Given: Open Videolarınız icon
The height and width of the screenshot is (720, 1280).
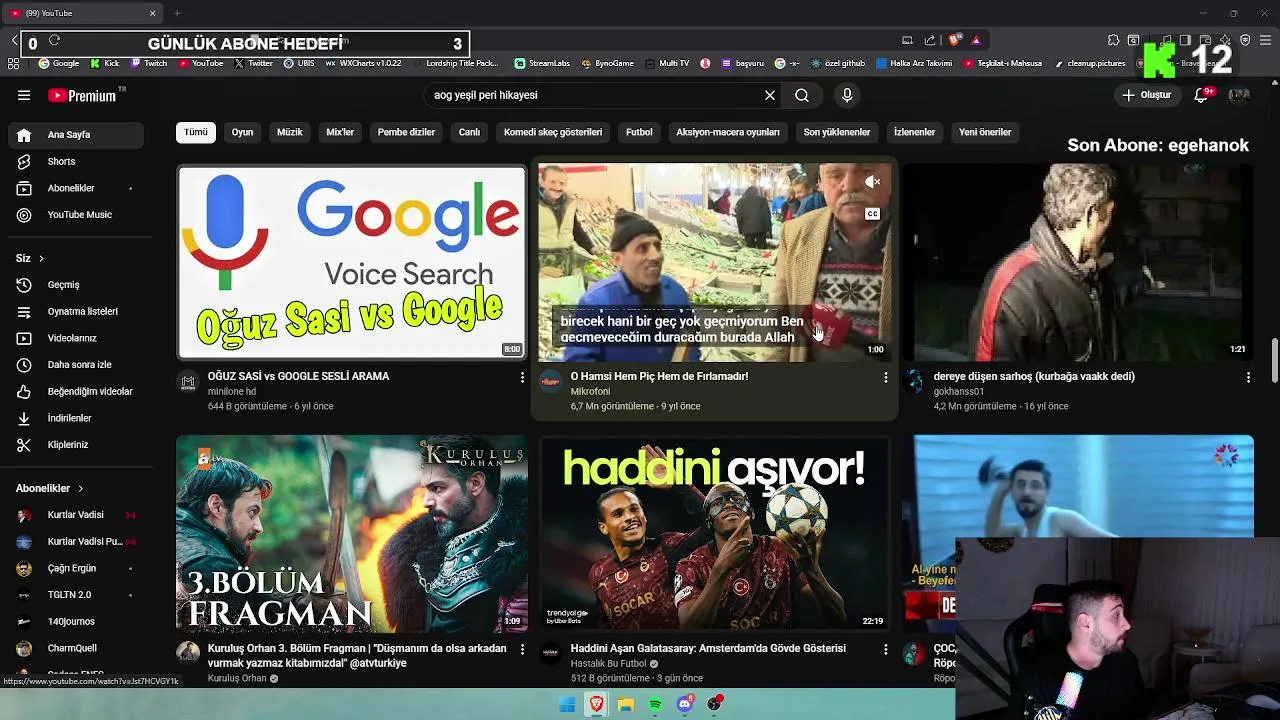Looking at the screenshot, I should [24, 338].
